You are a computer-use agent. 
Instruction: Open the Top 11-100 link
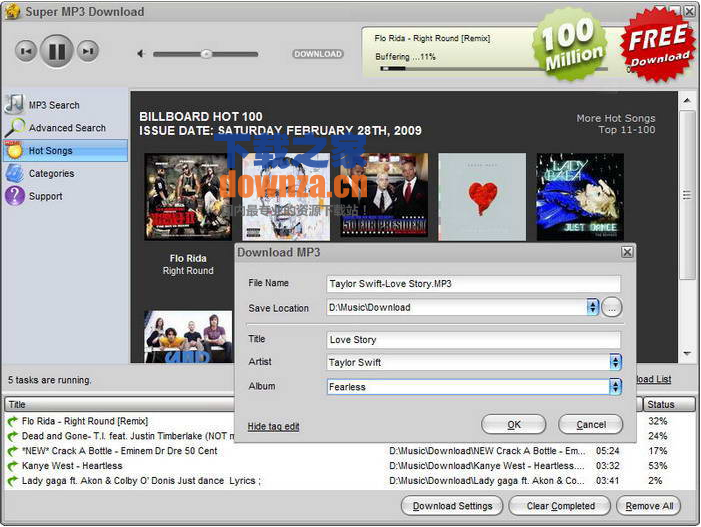(627, 130)
